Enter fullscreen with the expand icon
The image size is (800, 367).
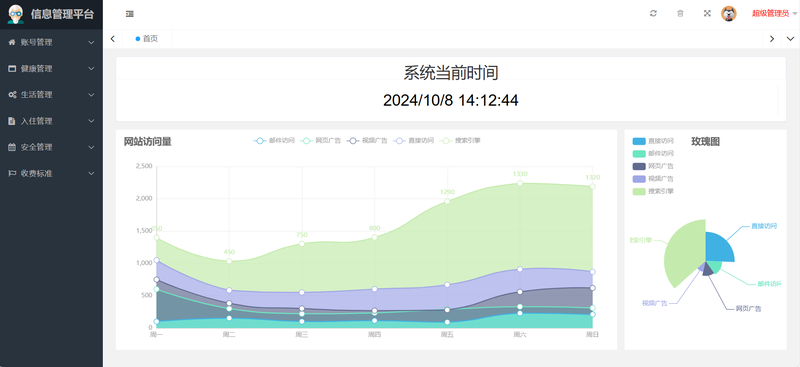(x=707, y=13)
